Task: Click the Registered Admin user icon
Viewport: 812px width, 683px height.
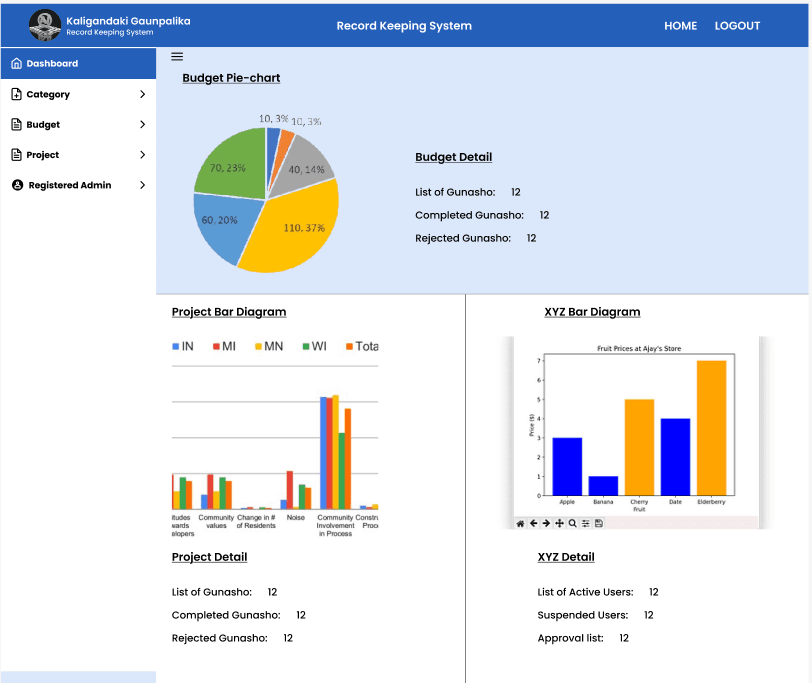Action: [x=17, y=185]
